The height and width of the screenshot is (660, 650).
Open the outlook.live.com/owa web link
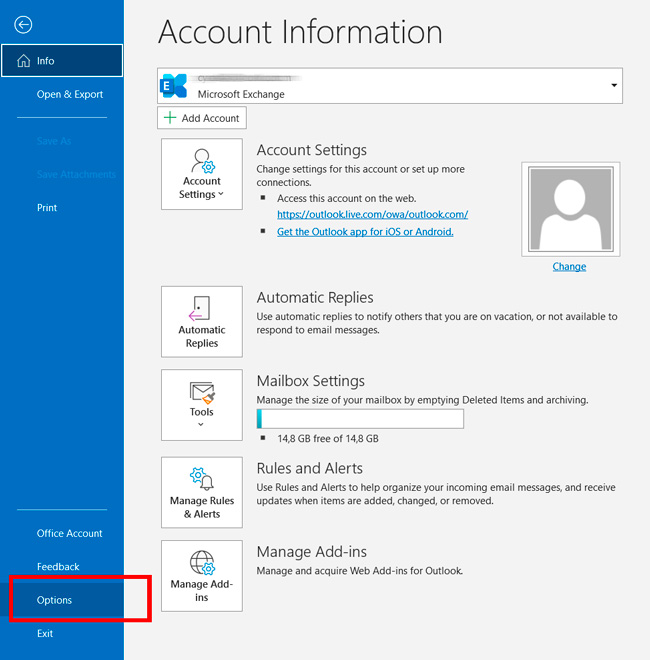point(373,214)
